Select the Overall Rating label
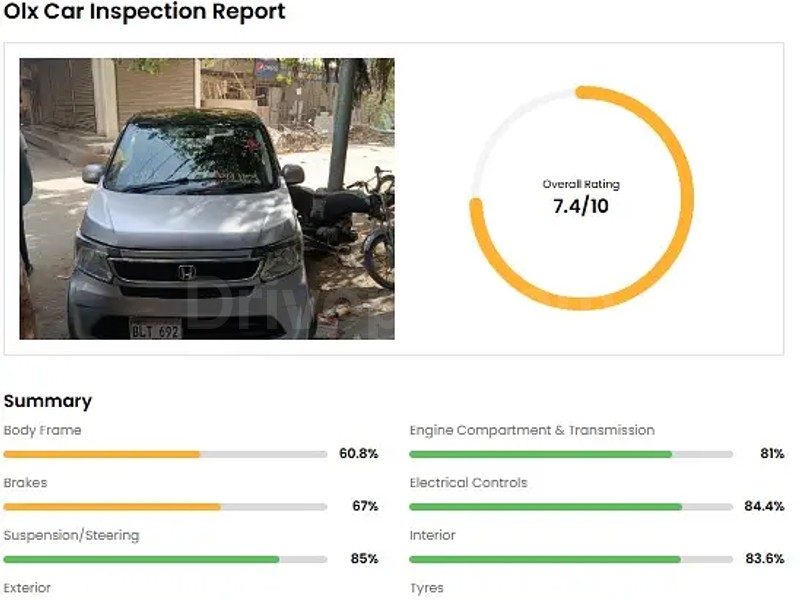Viewport: 800px width, 600px height. point(581,184)
